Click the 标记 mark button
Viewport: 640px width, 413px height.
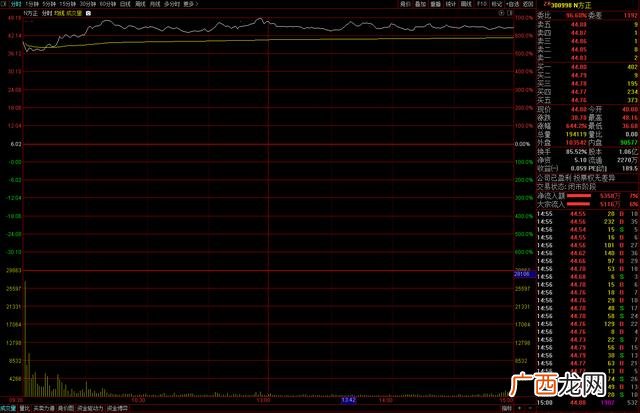pyautogui.click(x=496, y=4)
